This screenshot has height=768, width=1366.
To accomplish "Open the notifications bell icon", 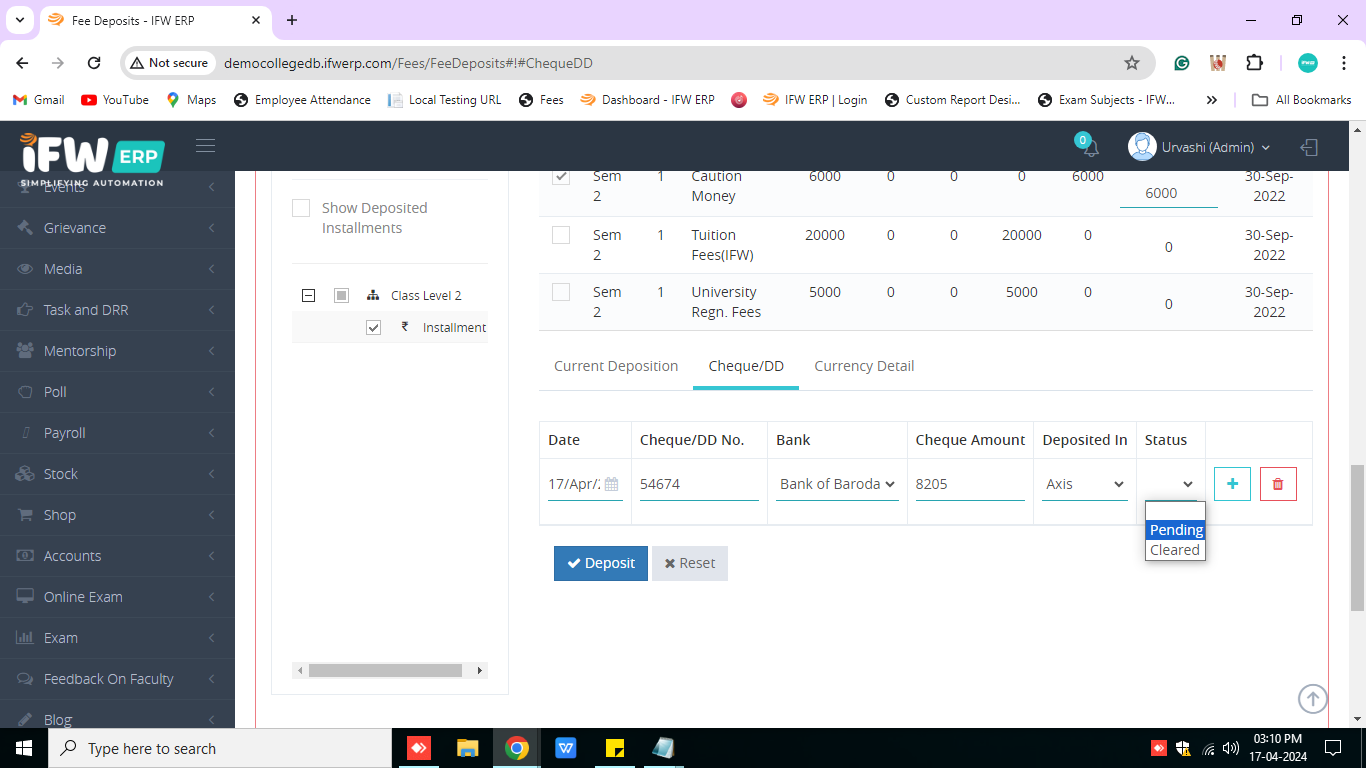I will coord(1090,148).
